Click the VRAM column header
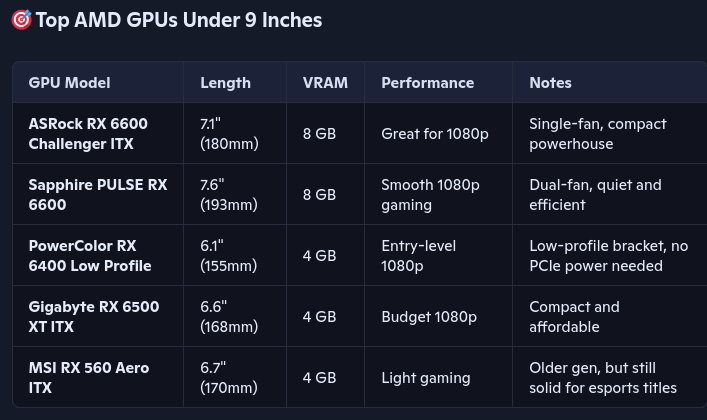The width and height of the screenshot is (707, 420). pyautogui.click(x=325, y=83)
